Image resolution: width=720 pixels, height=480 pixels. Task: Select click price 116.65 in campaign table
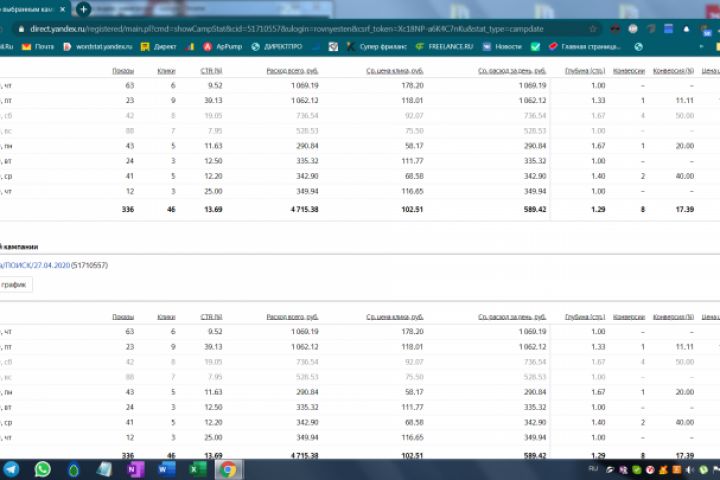tap(412, 438)
